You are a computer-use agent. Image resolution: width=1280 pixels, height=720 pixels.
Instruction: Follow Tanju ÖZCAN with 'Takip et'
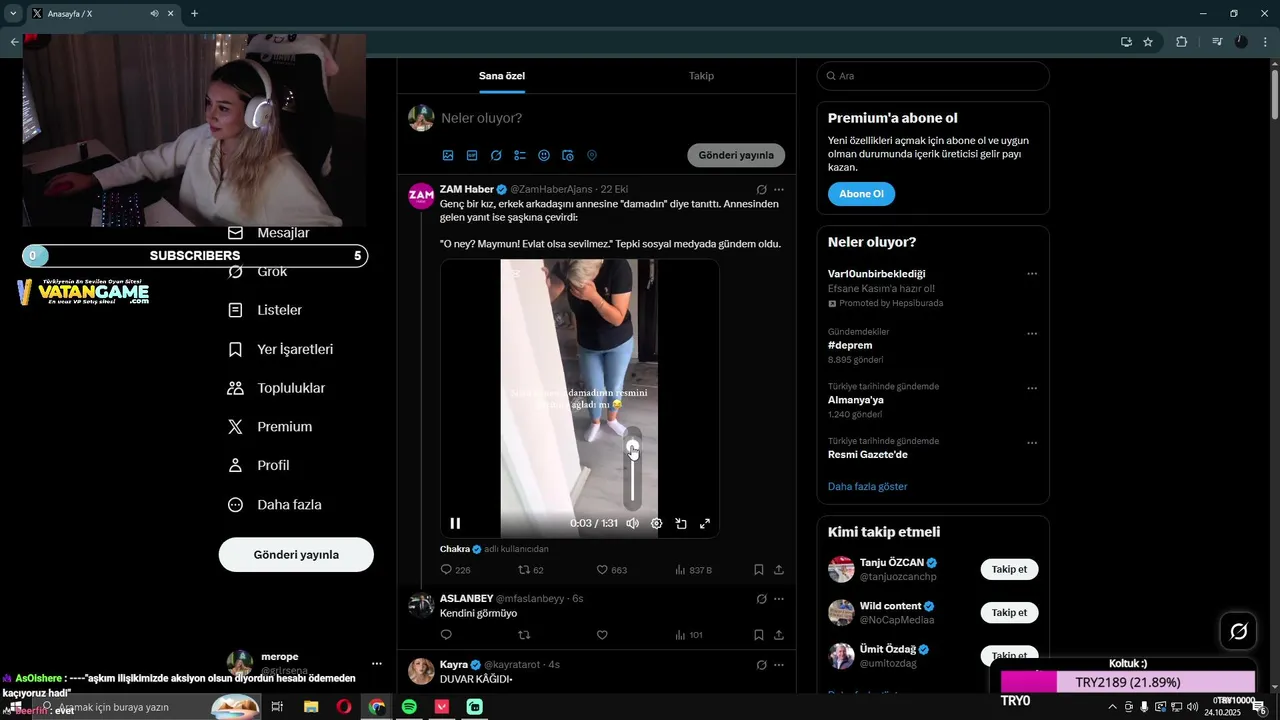pos(1009,569)
